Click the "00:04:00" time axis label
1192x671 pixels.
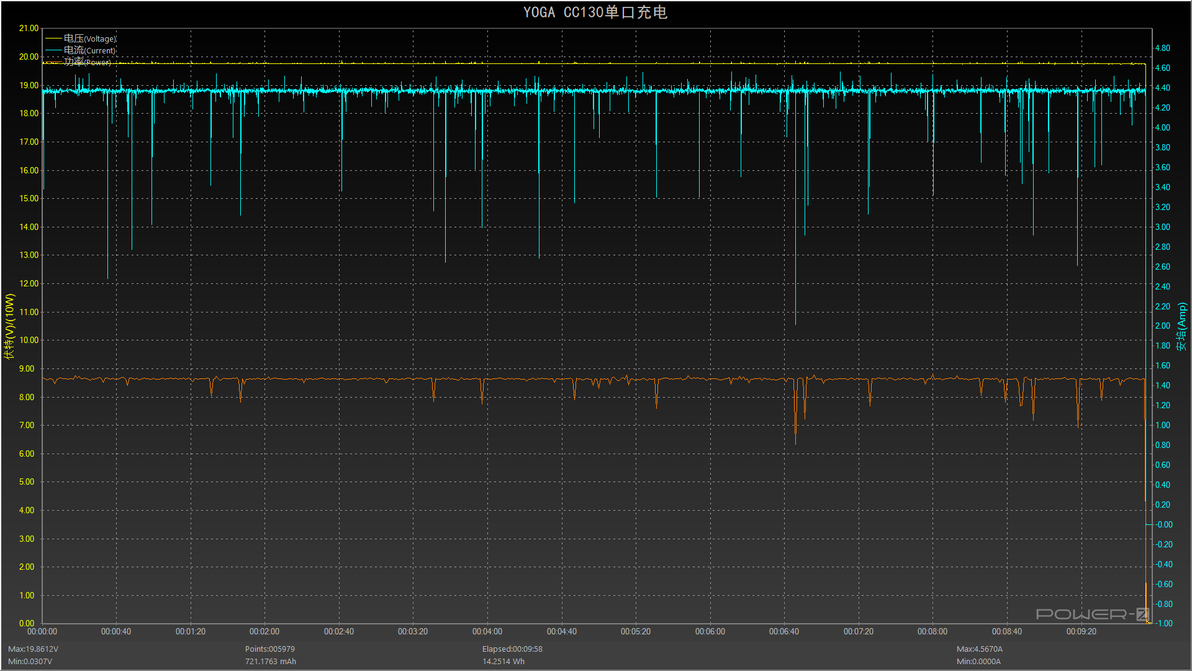tap(487, 631)
